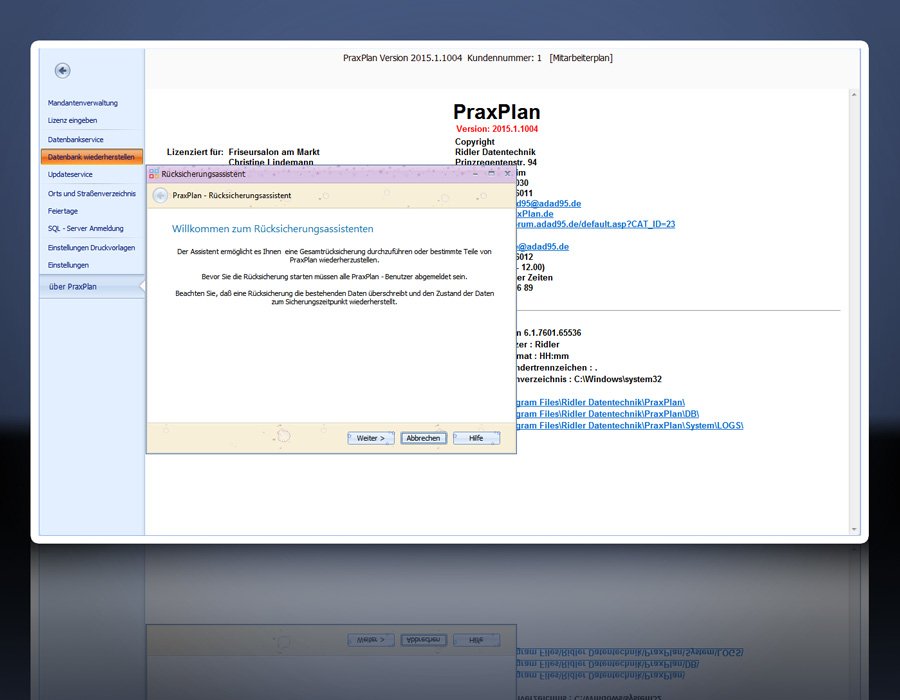900x700 pixels.
Task: Click the PraxPlan heading
Action: [496, 111]
